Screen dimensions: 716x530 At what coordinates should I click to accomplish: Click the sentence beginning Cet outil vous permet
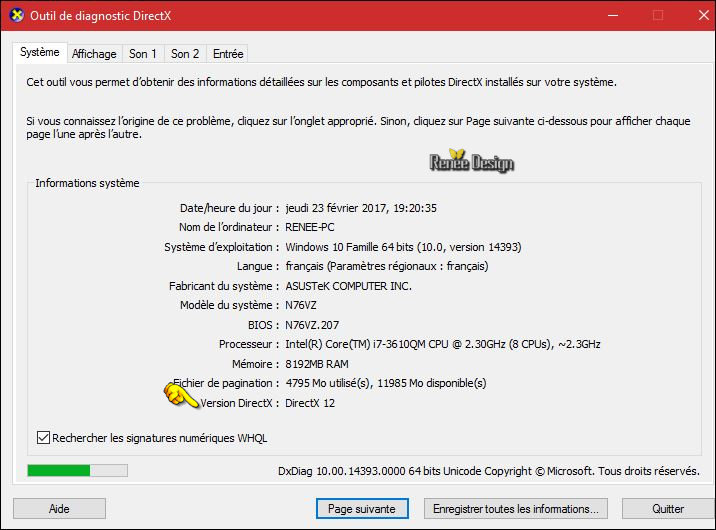click(321, 82)
